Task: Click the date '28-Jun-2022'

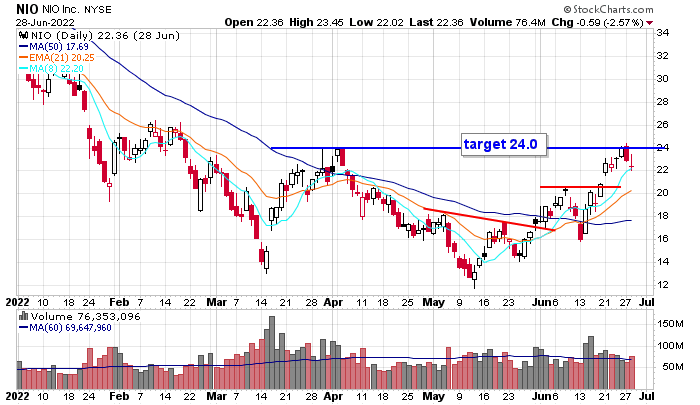Action: (x=45, y=22)
